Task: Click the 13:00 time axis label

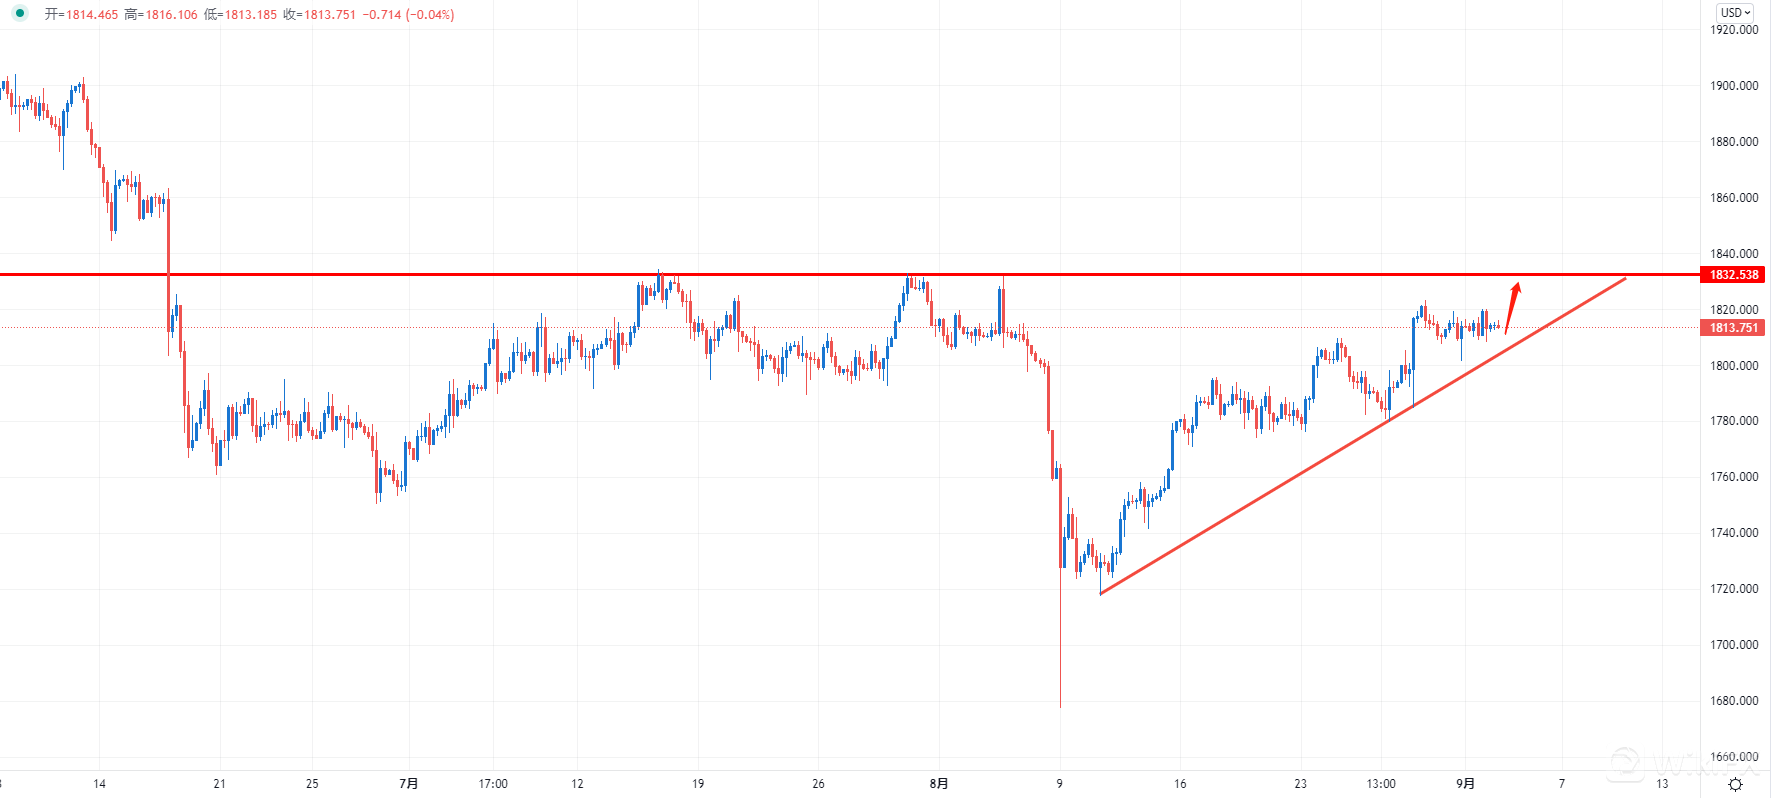Action: (1381, 784)
